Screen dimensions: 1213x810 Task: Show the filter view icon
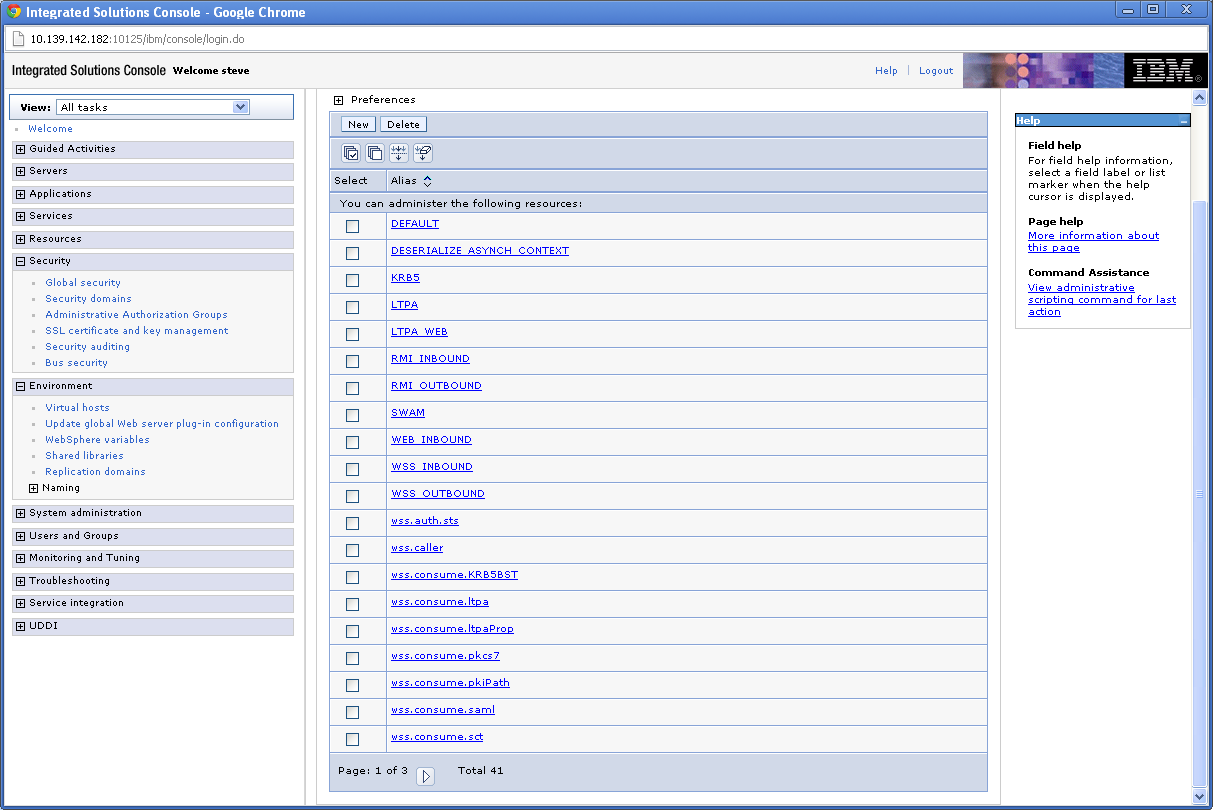click(399, 153)
